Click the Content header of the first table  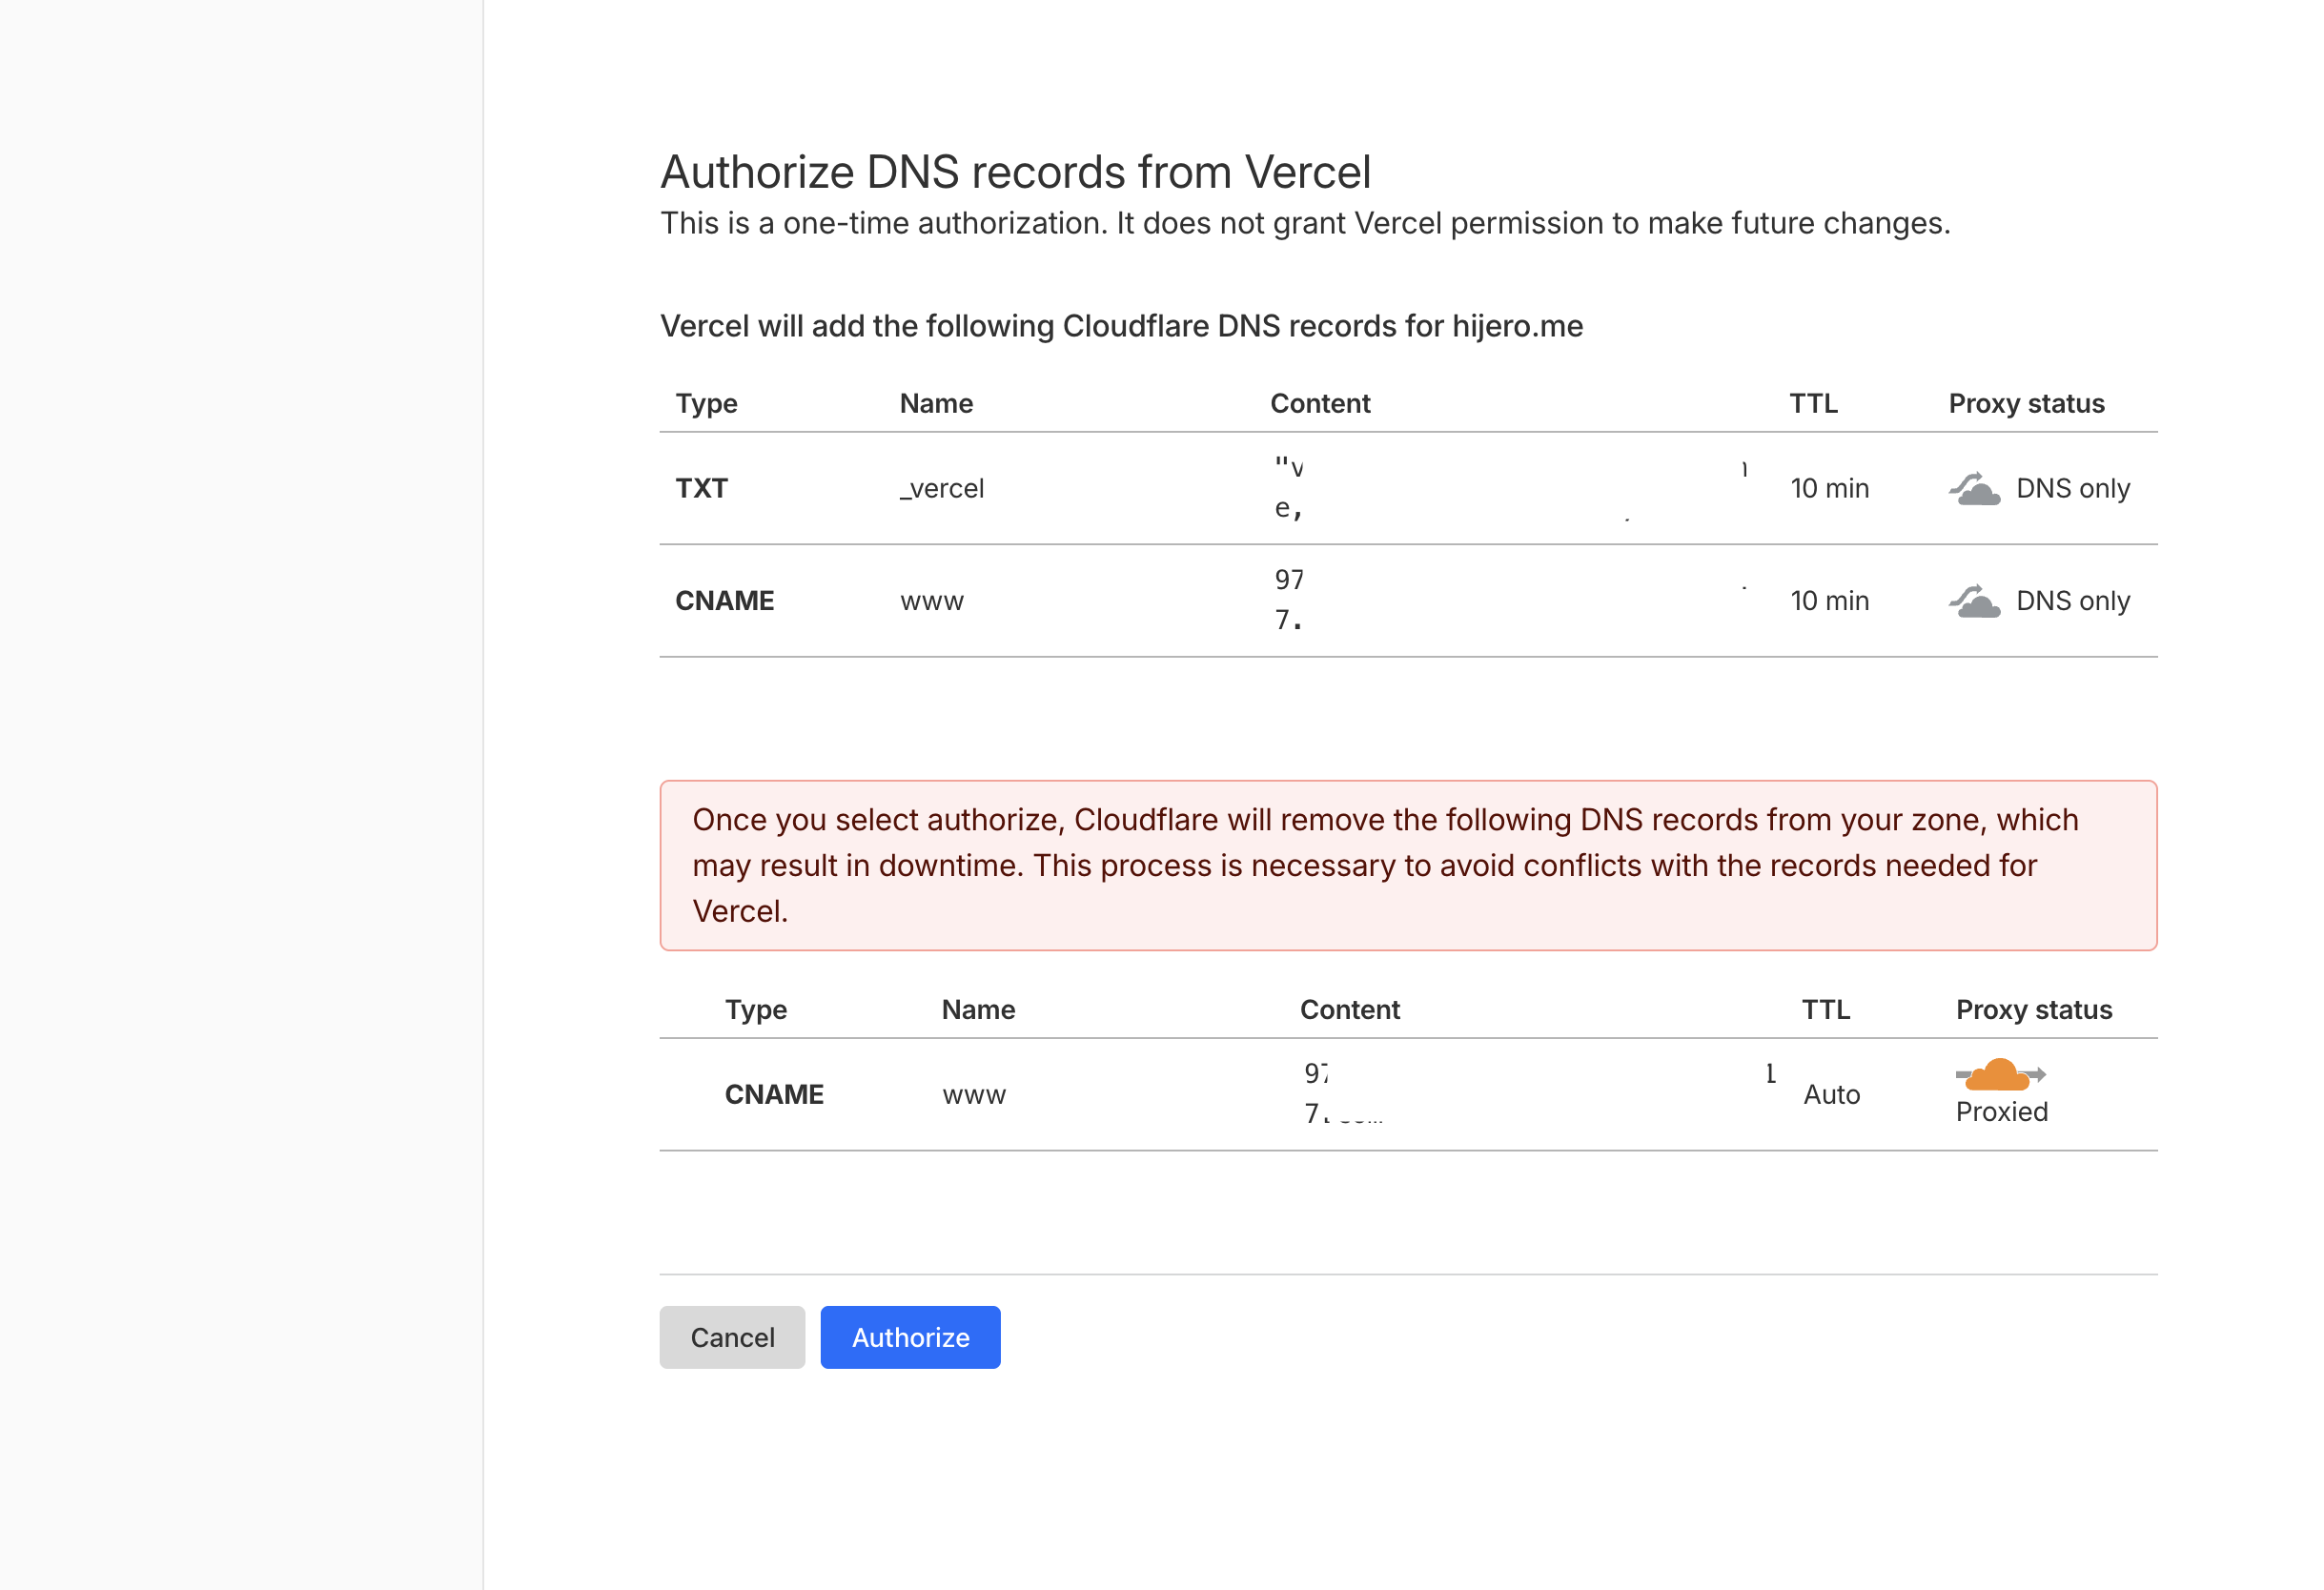click(1320, 403)
